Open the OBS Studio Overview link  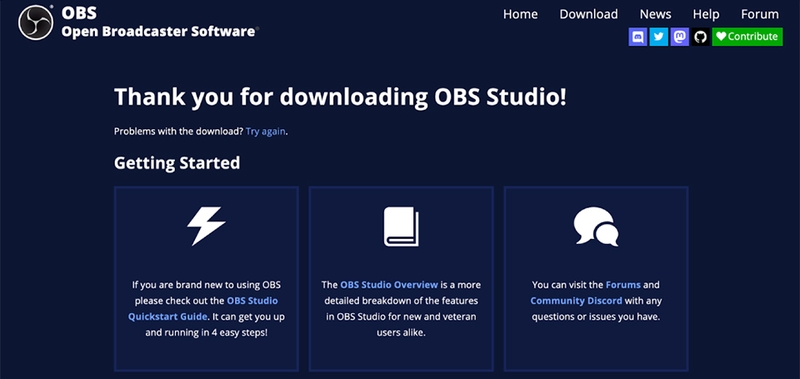[x=389, y=285]
